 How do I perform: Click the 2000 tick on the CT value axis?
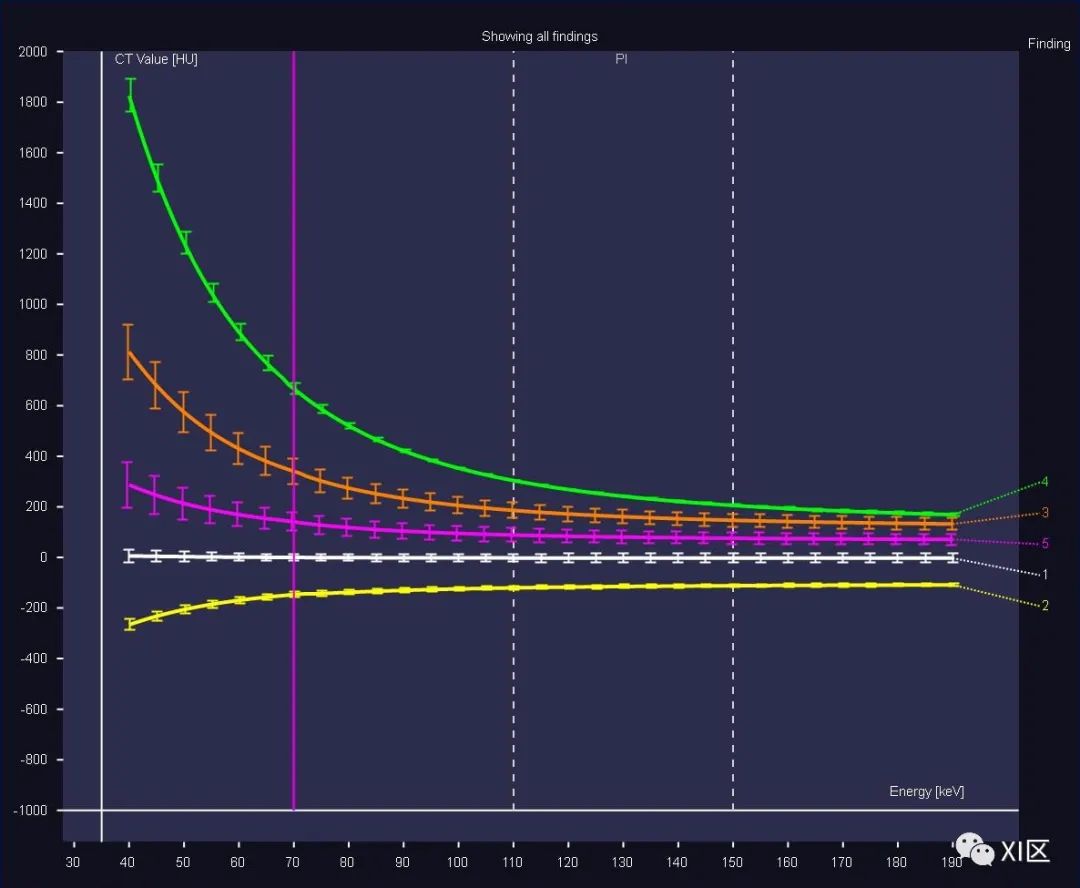33,52
